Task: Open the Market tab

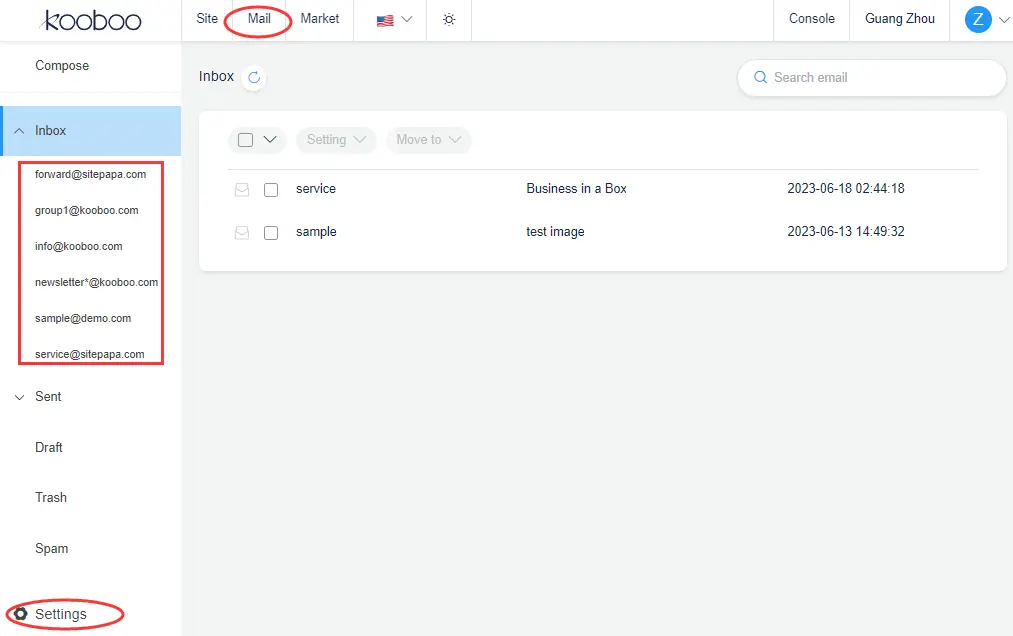Action: (x=320, y=19)
